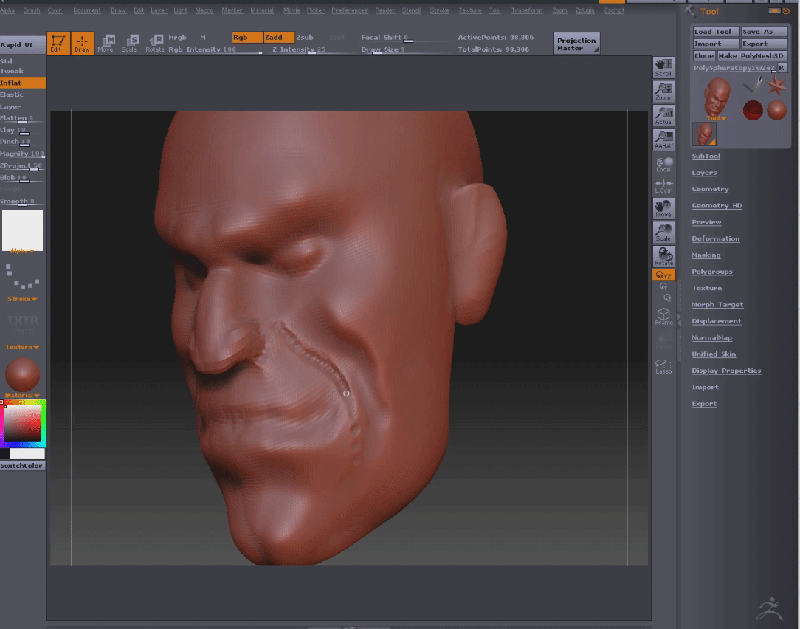Activate the Lasso selection icon
800x629 pixels.
663,366
